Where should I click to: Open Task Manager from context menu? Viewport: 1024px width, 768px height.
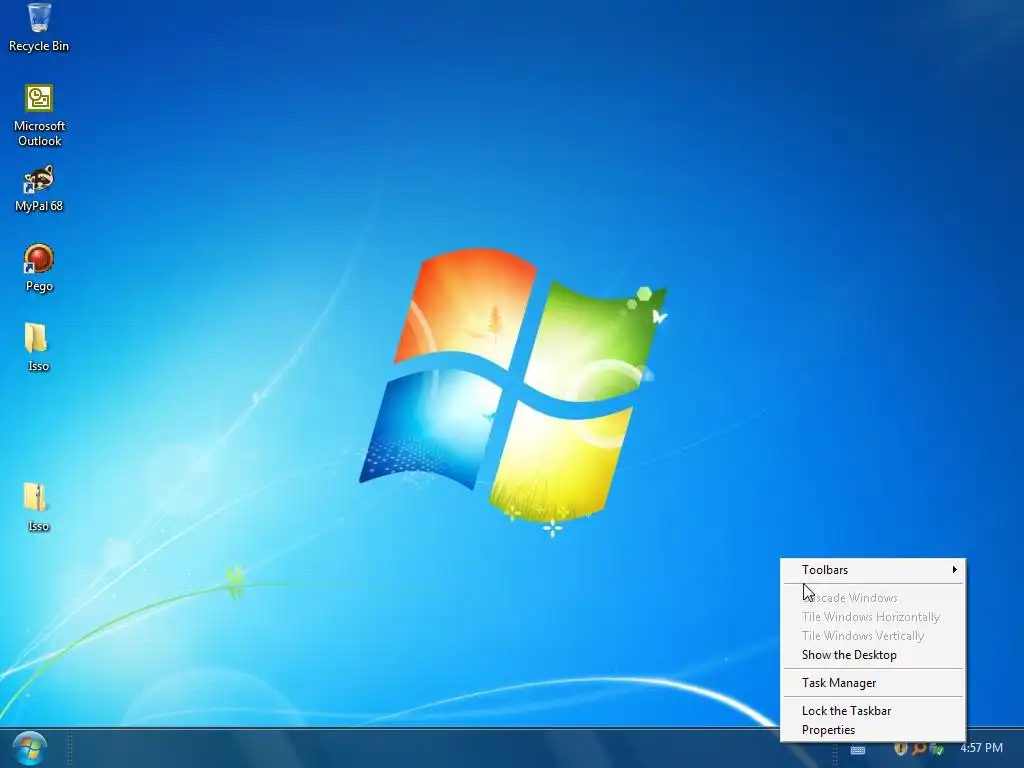(873, 683)
